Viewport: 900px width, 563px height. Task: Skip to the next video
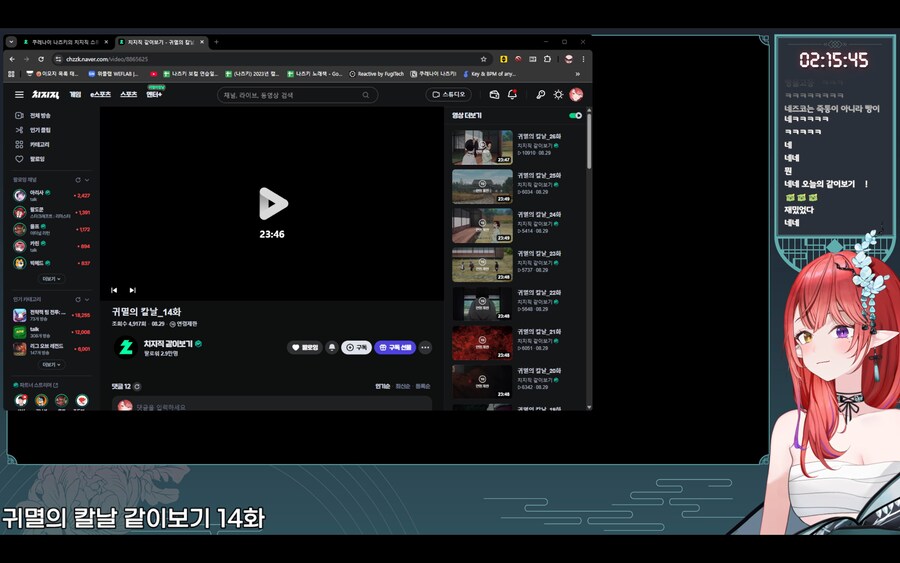pos(133,290)
